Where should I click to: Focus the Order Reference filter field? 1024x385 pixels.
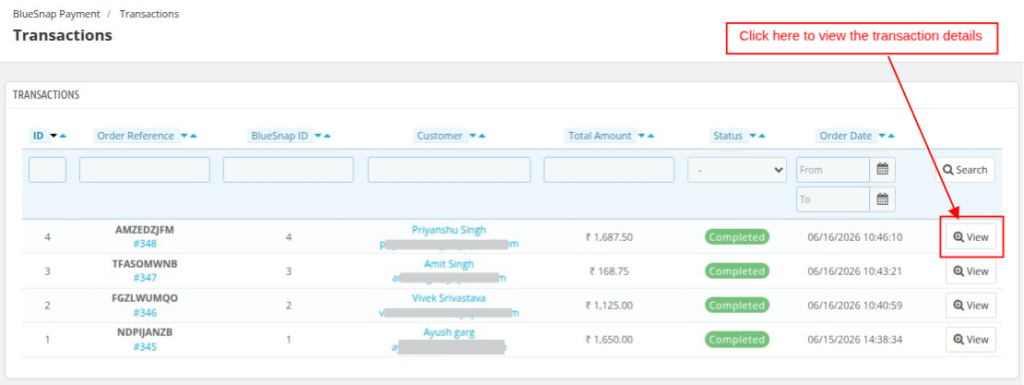tap(144, 170)
